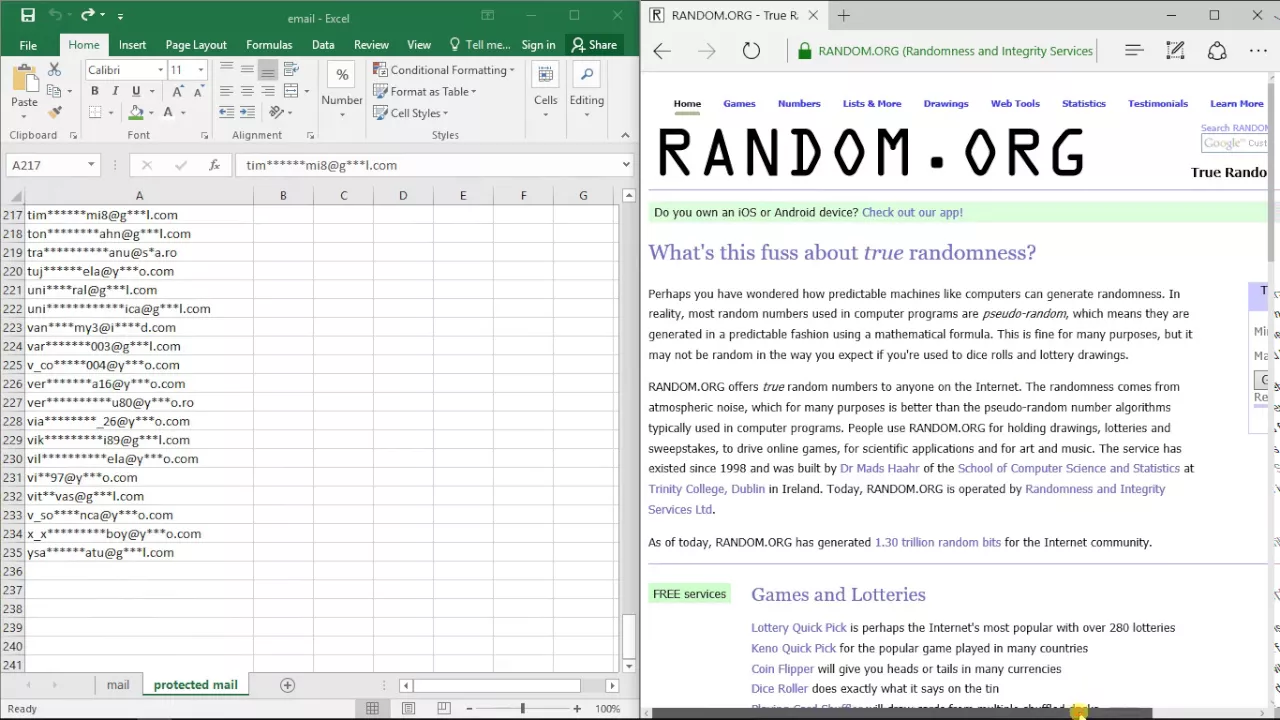The height and width of the screenshot is (720, 1280).
Task: Go back in the browser
Action: 662,51
